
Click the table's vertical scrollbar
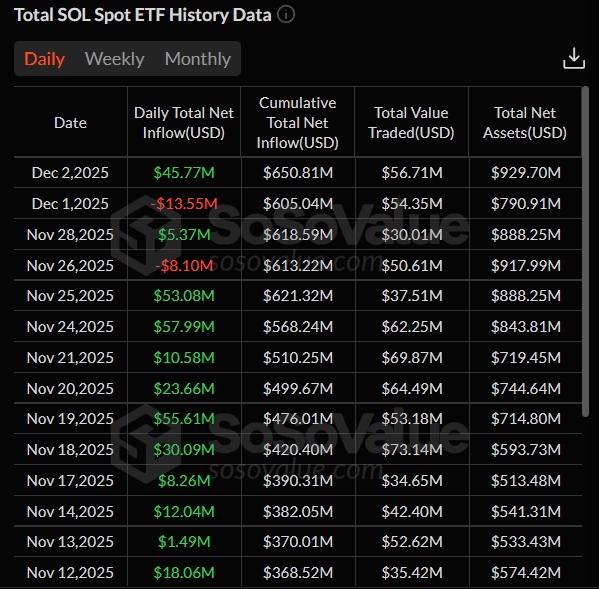[585, 251]
